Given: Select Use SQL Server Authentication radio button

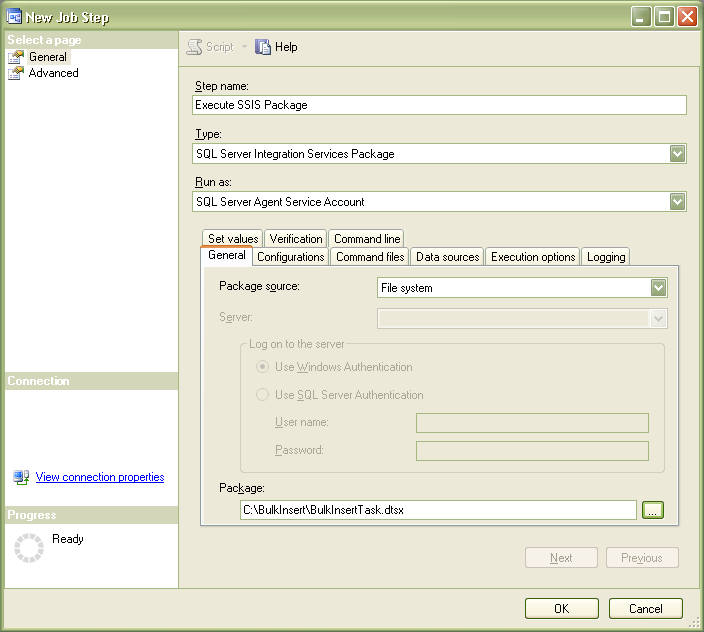Looking at the screenshot, I should tap(262, 395).
